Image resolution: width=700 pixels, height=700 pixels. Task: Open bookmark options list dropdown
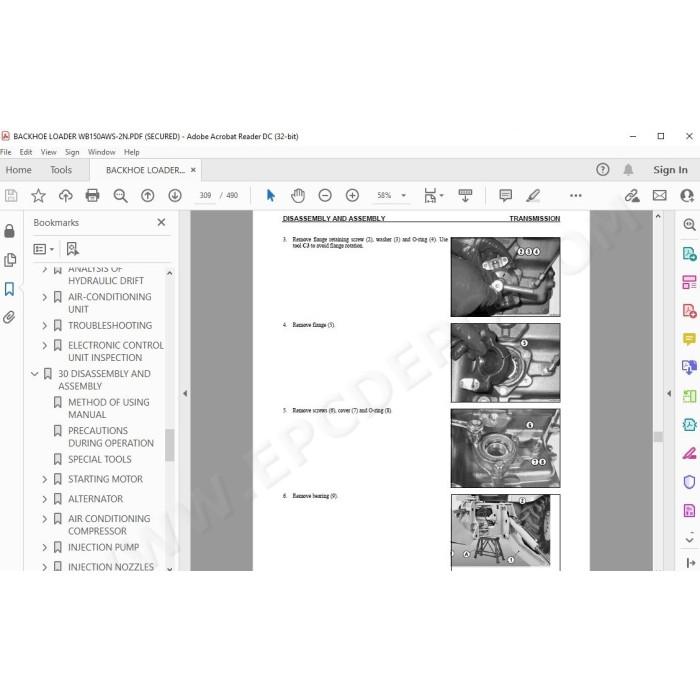44,249
